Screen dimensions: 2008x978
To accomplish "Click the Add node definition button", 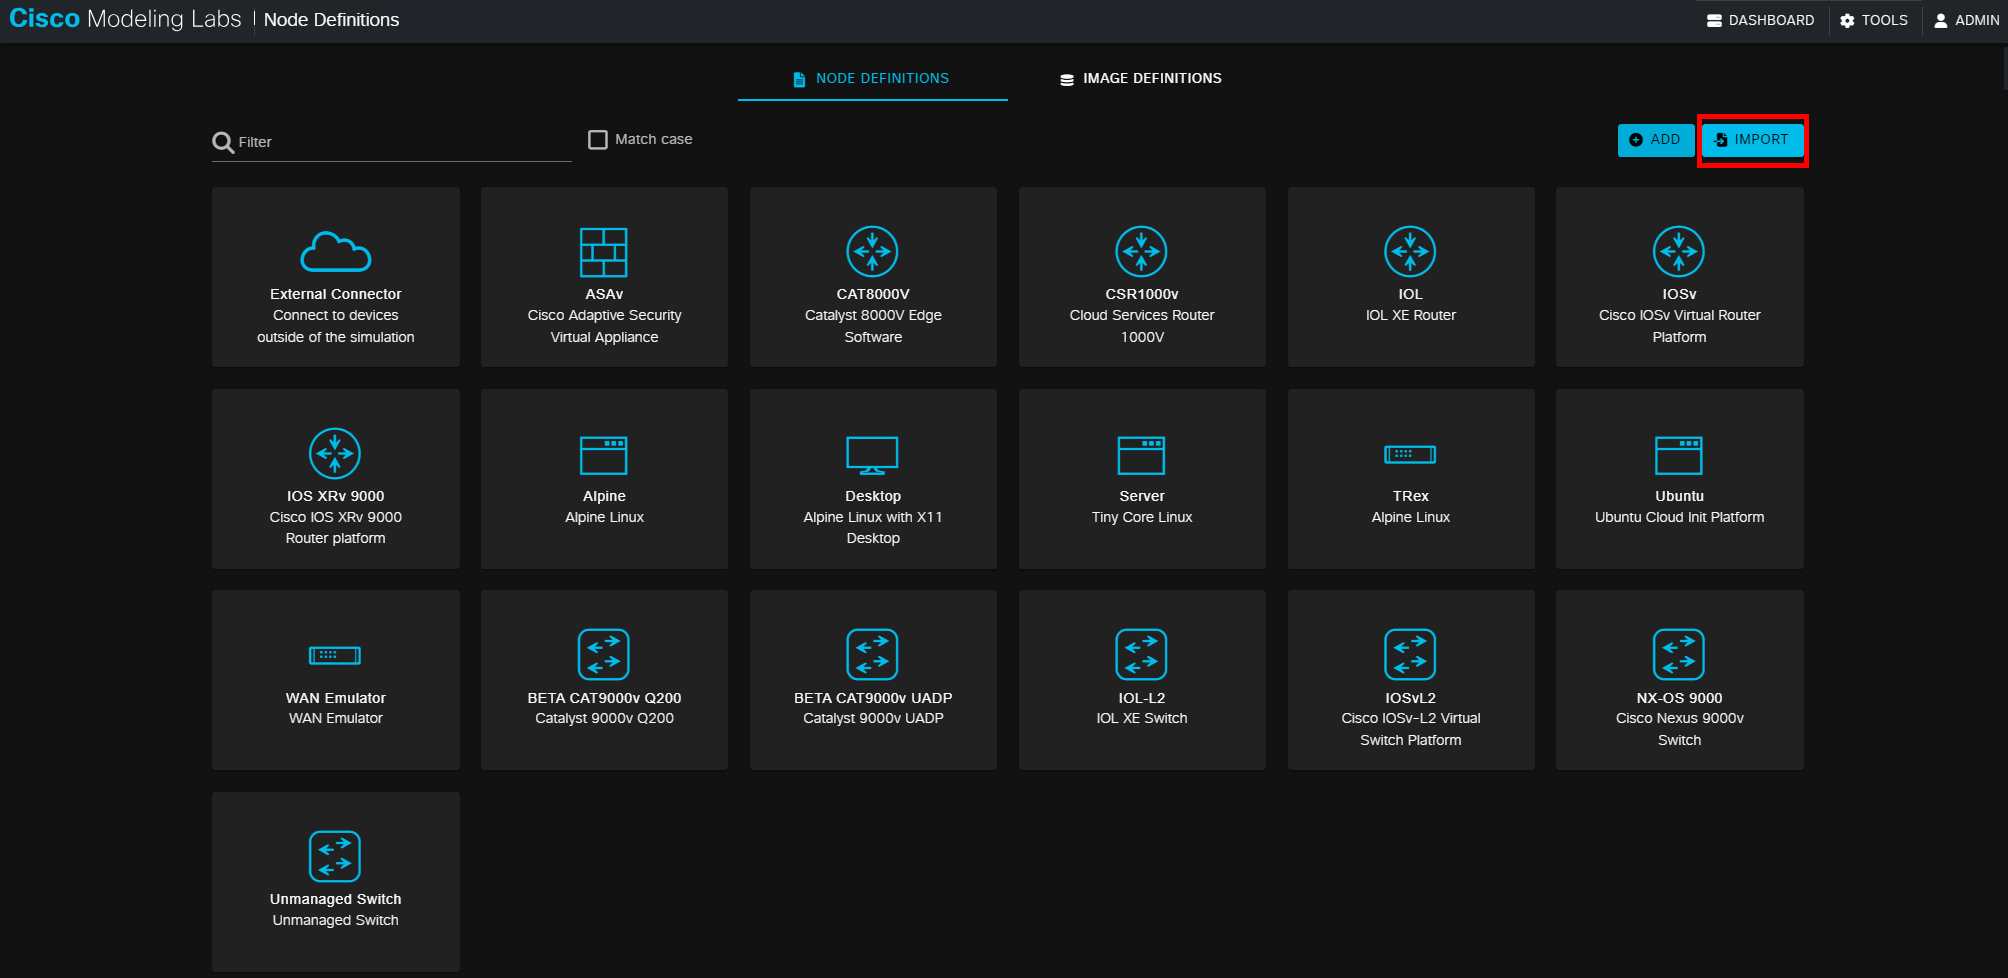I will click(x=1655, y=140).
